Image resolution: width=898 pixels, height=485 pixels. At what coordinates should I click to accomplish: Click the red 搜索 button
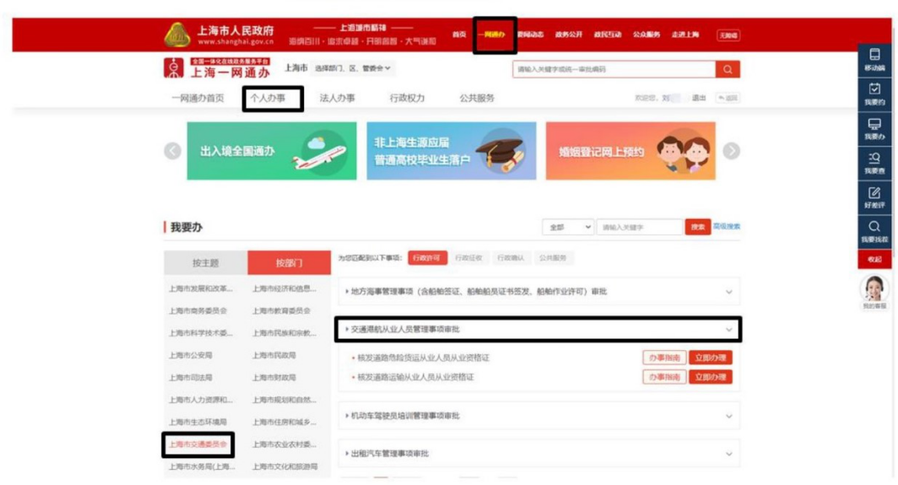tap(698, 227)
